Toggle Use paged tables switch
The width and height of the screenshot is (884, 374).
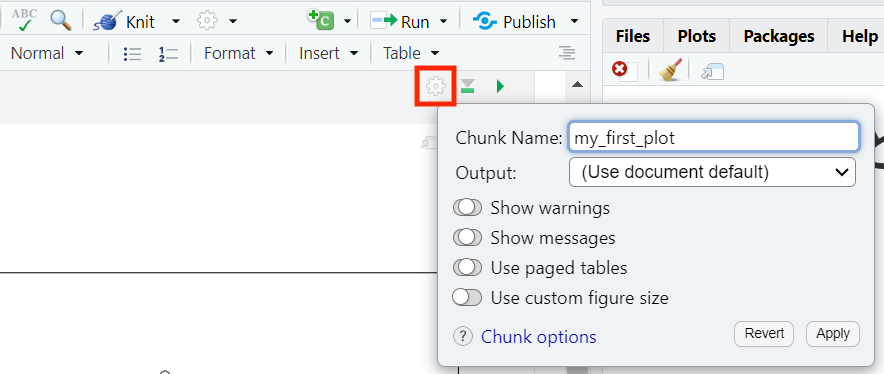pyautogui.click(x=467, y=267)
